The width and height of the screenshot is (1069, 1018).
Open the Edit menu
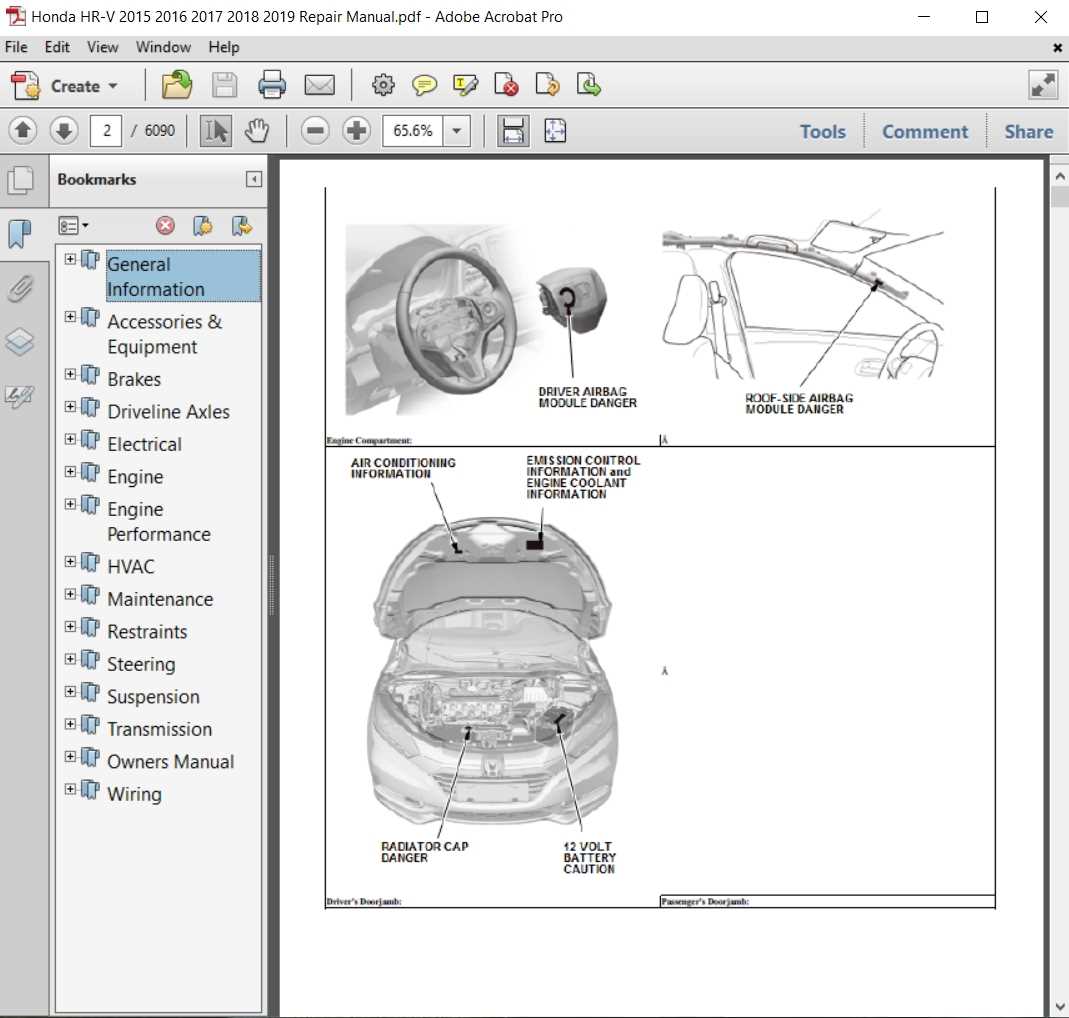57,47
